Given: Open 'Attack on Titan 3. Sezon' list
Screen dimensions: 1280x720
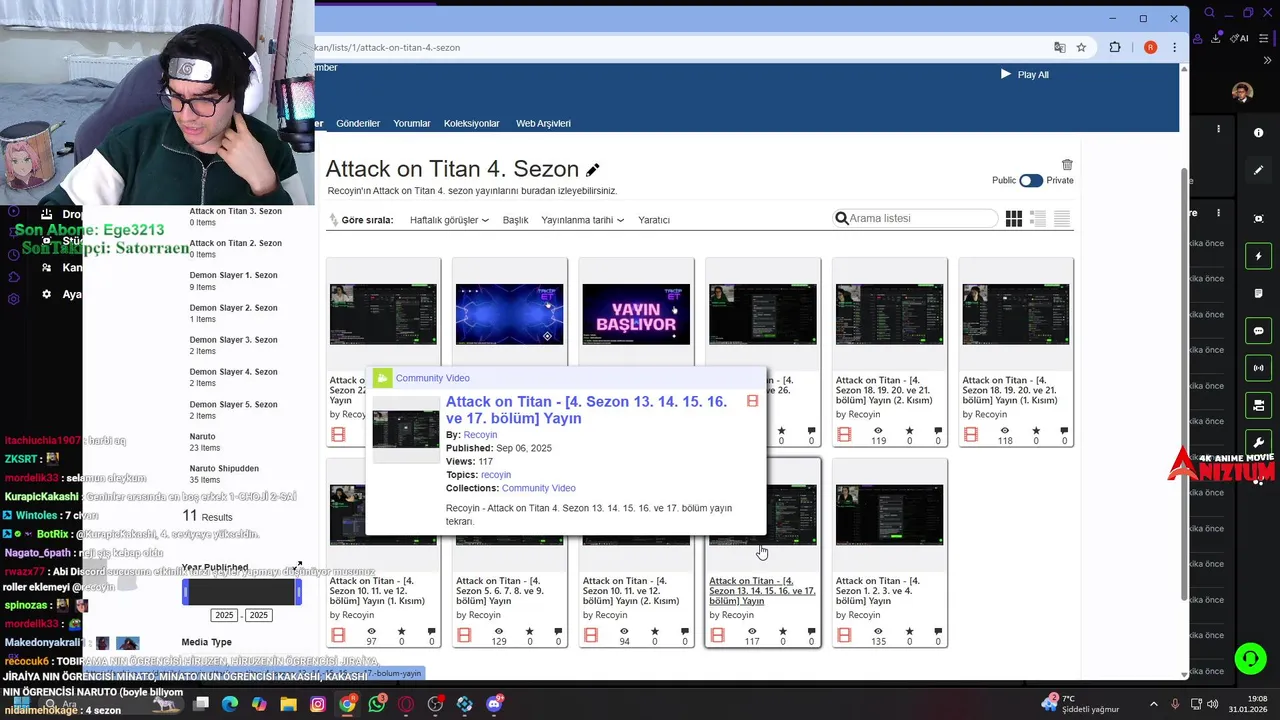Looking at the screenshot, I should tap(236, 212).
